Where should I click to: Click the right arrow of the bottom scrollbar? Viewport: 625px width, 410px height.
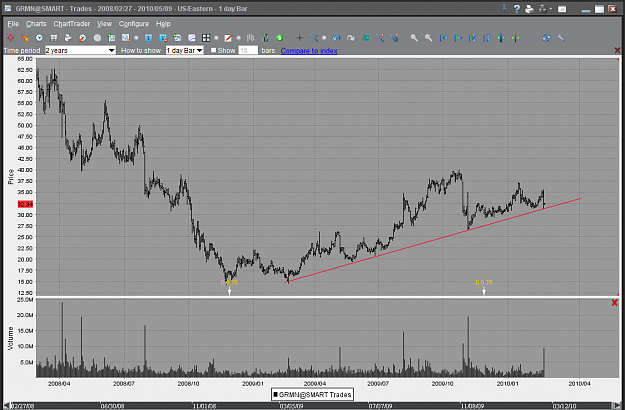tap(618, 406)
